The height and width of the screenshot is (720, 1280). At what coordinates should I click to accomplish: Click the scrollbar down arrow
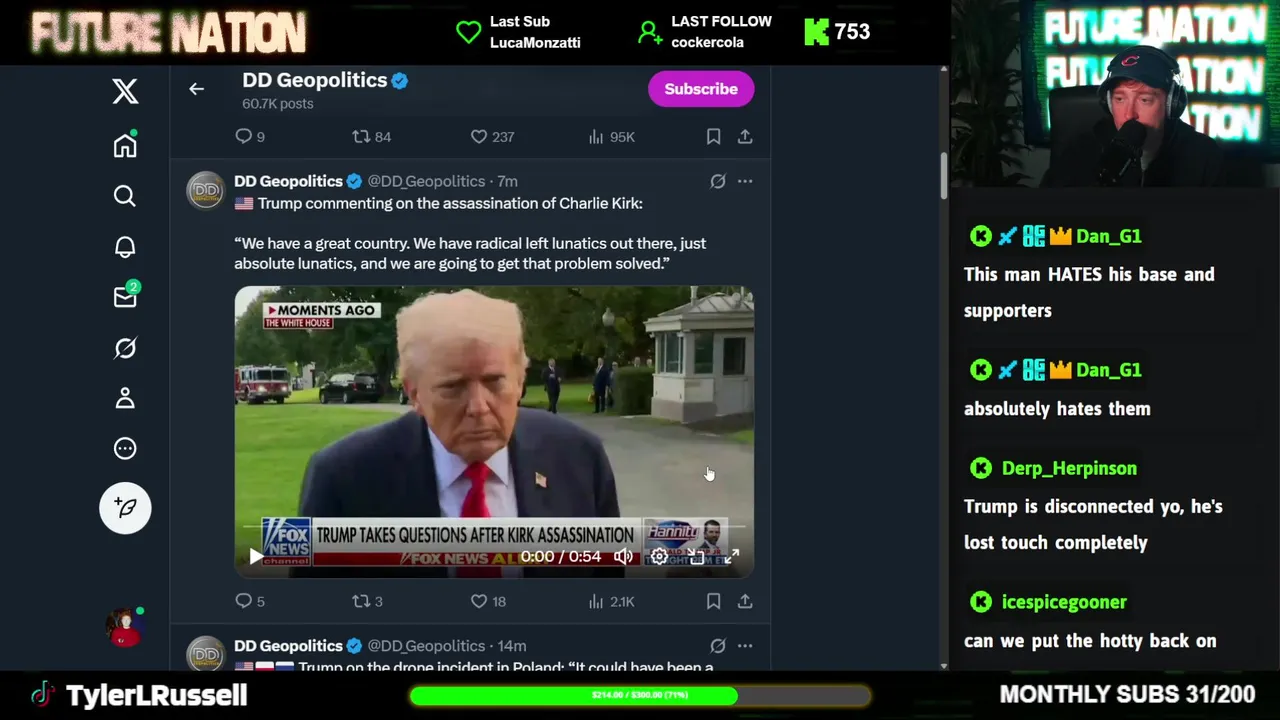coord(943,665)
